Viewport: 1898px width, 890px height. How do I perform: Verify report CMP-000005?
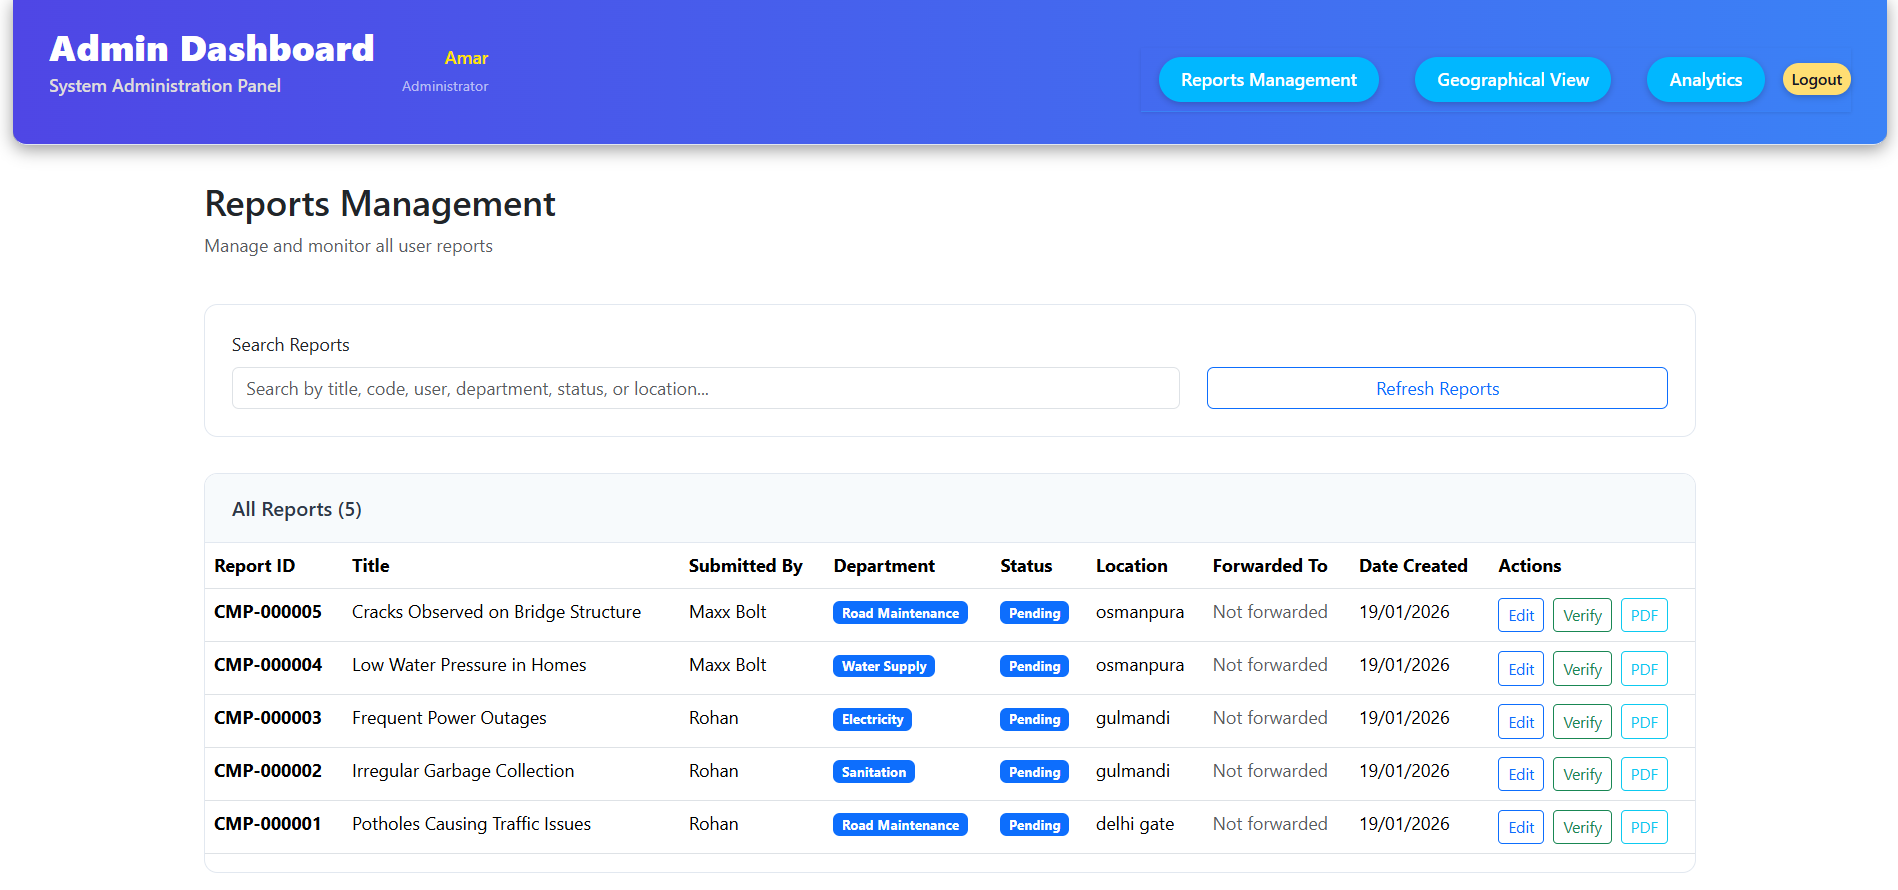pos(1581,616)
